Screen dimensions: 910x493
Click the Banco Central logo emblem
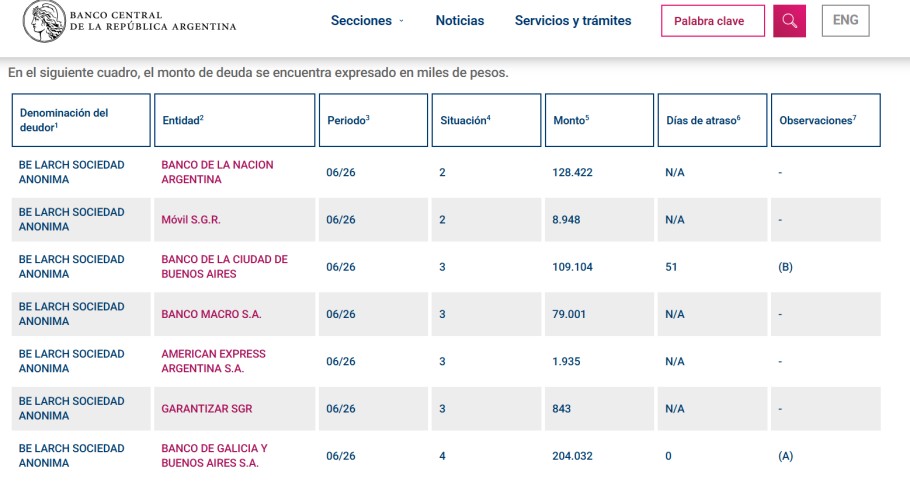pos(44,21)
